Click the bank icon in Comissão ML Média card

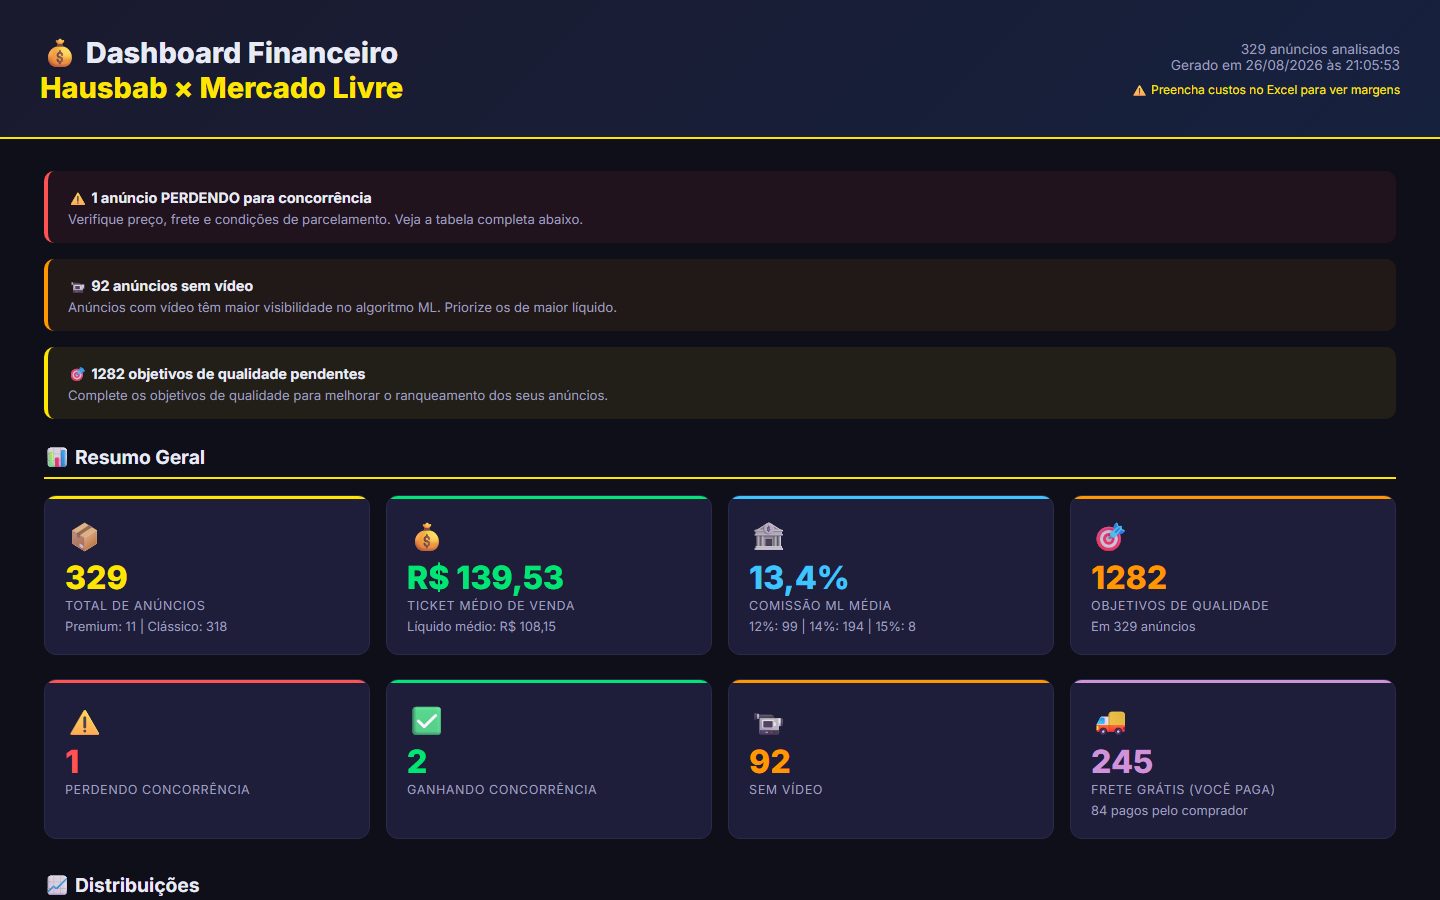768,537
